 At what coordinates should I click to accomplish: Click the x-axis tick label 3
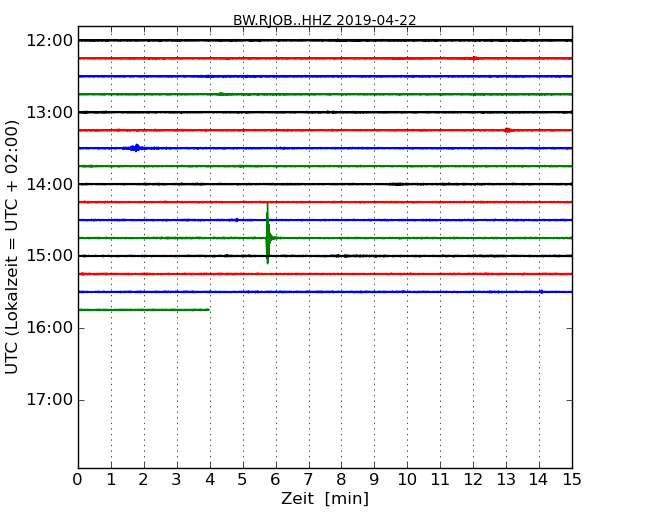pyautogui.click(x=177, y=480)
